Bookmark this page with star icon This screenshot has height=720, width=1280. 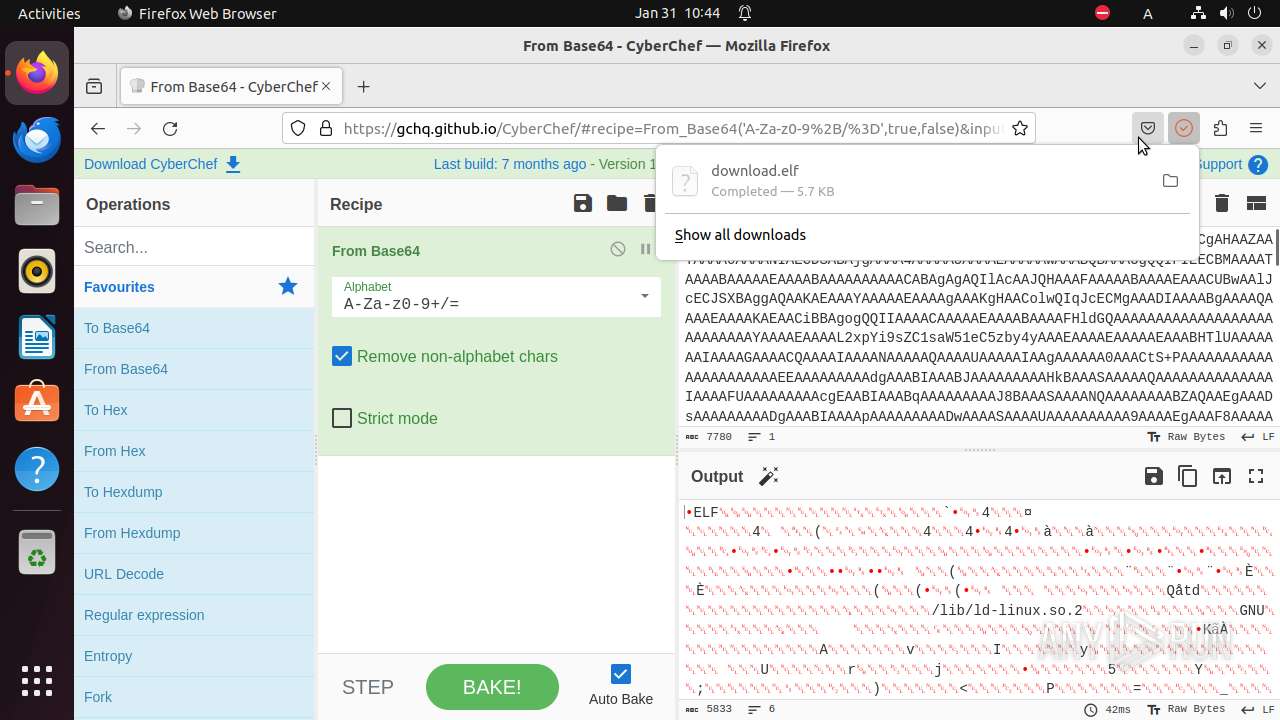click(1019, 128)
